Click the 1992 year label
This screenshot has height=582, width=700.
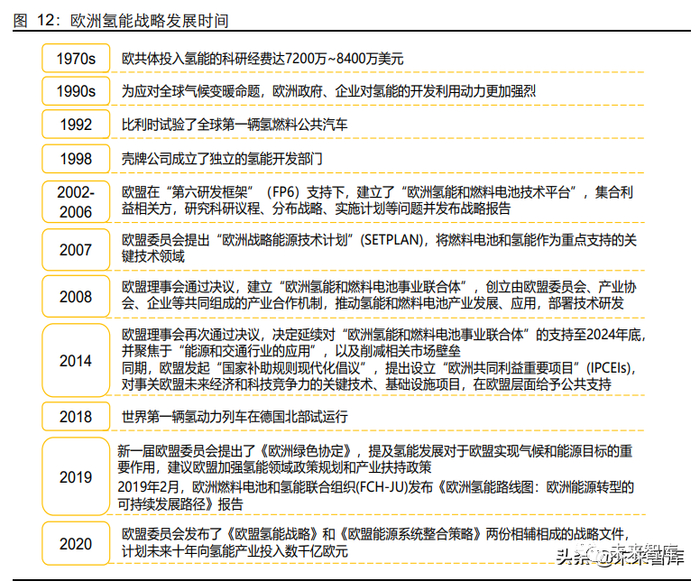(76, 124)
